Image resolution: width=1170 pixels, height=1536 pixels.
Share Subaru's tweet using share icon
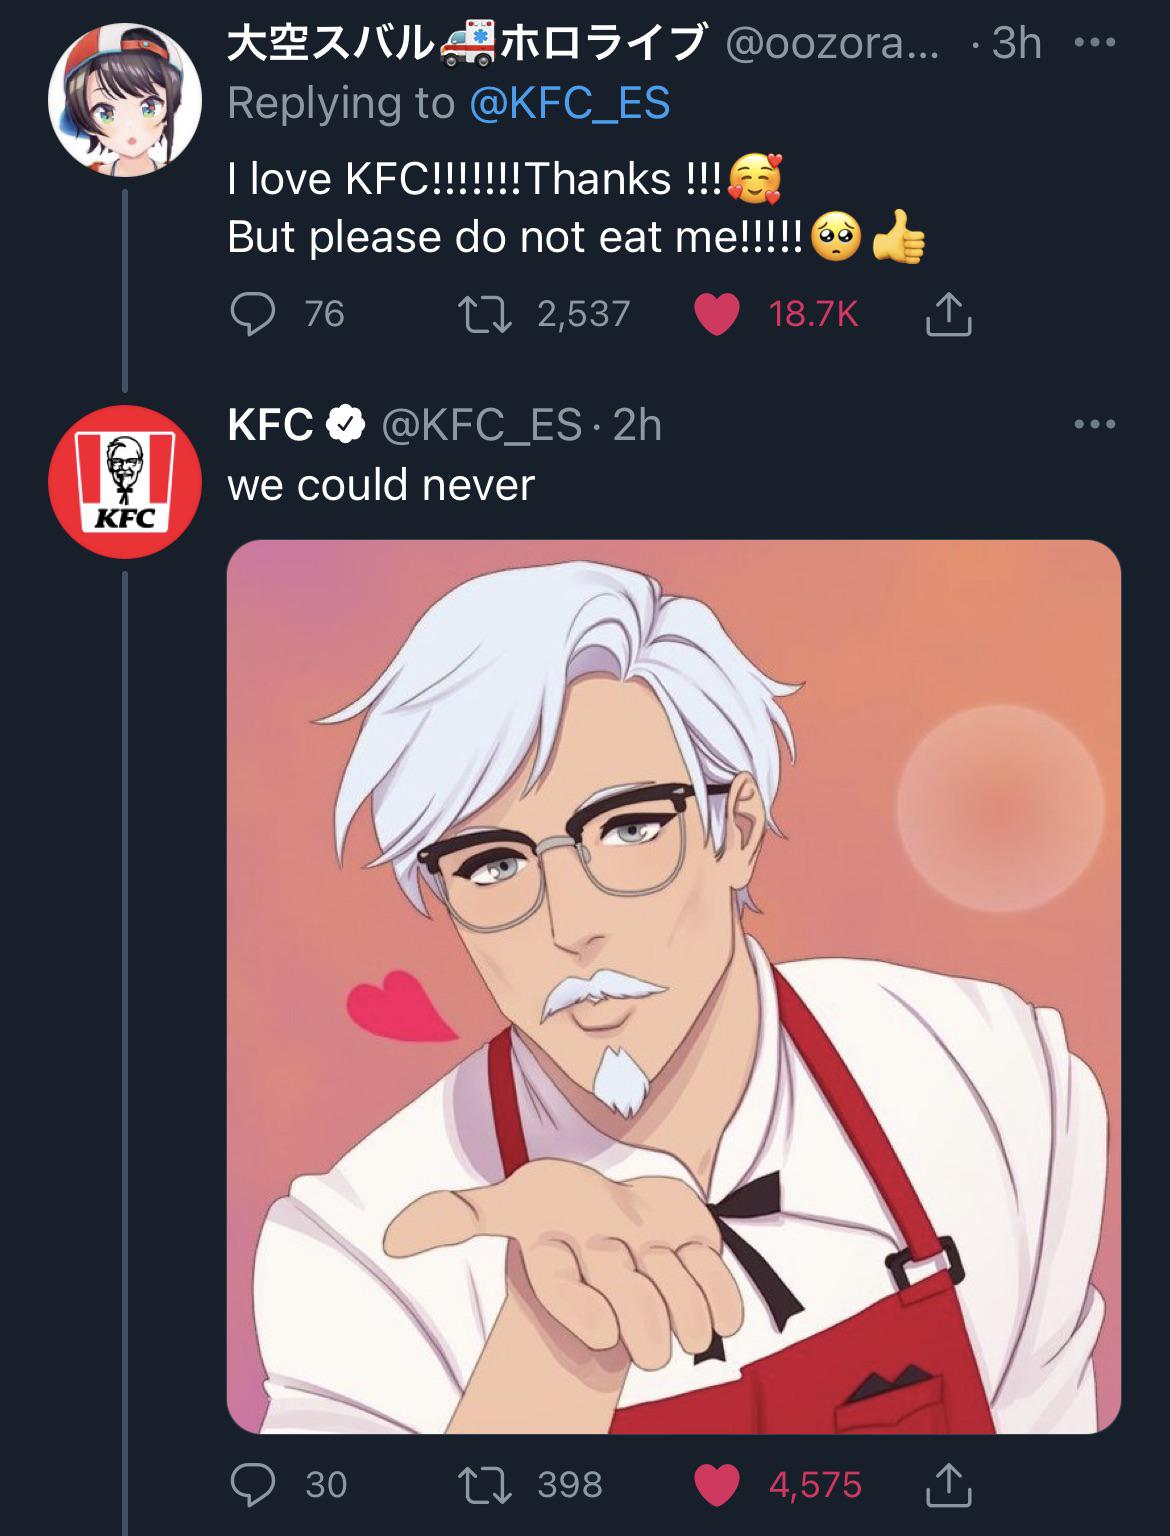click(x=948, y=314)
